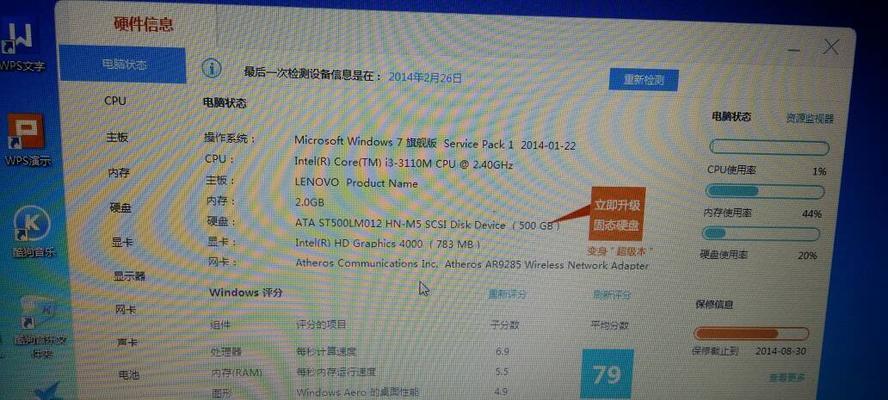The height and width of the screenshot is (400, 888).
Task: Click the 立即升级固态硬盘 orange banner
Action: [617, 215]
